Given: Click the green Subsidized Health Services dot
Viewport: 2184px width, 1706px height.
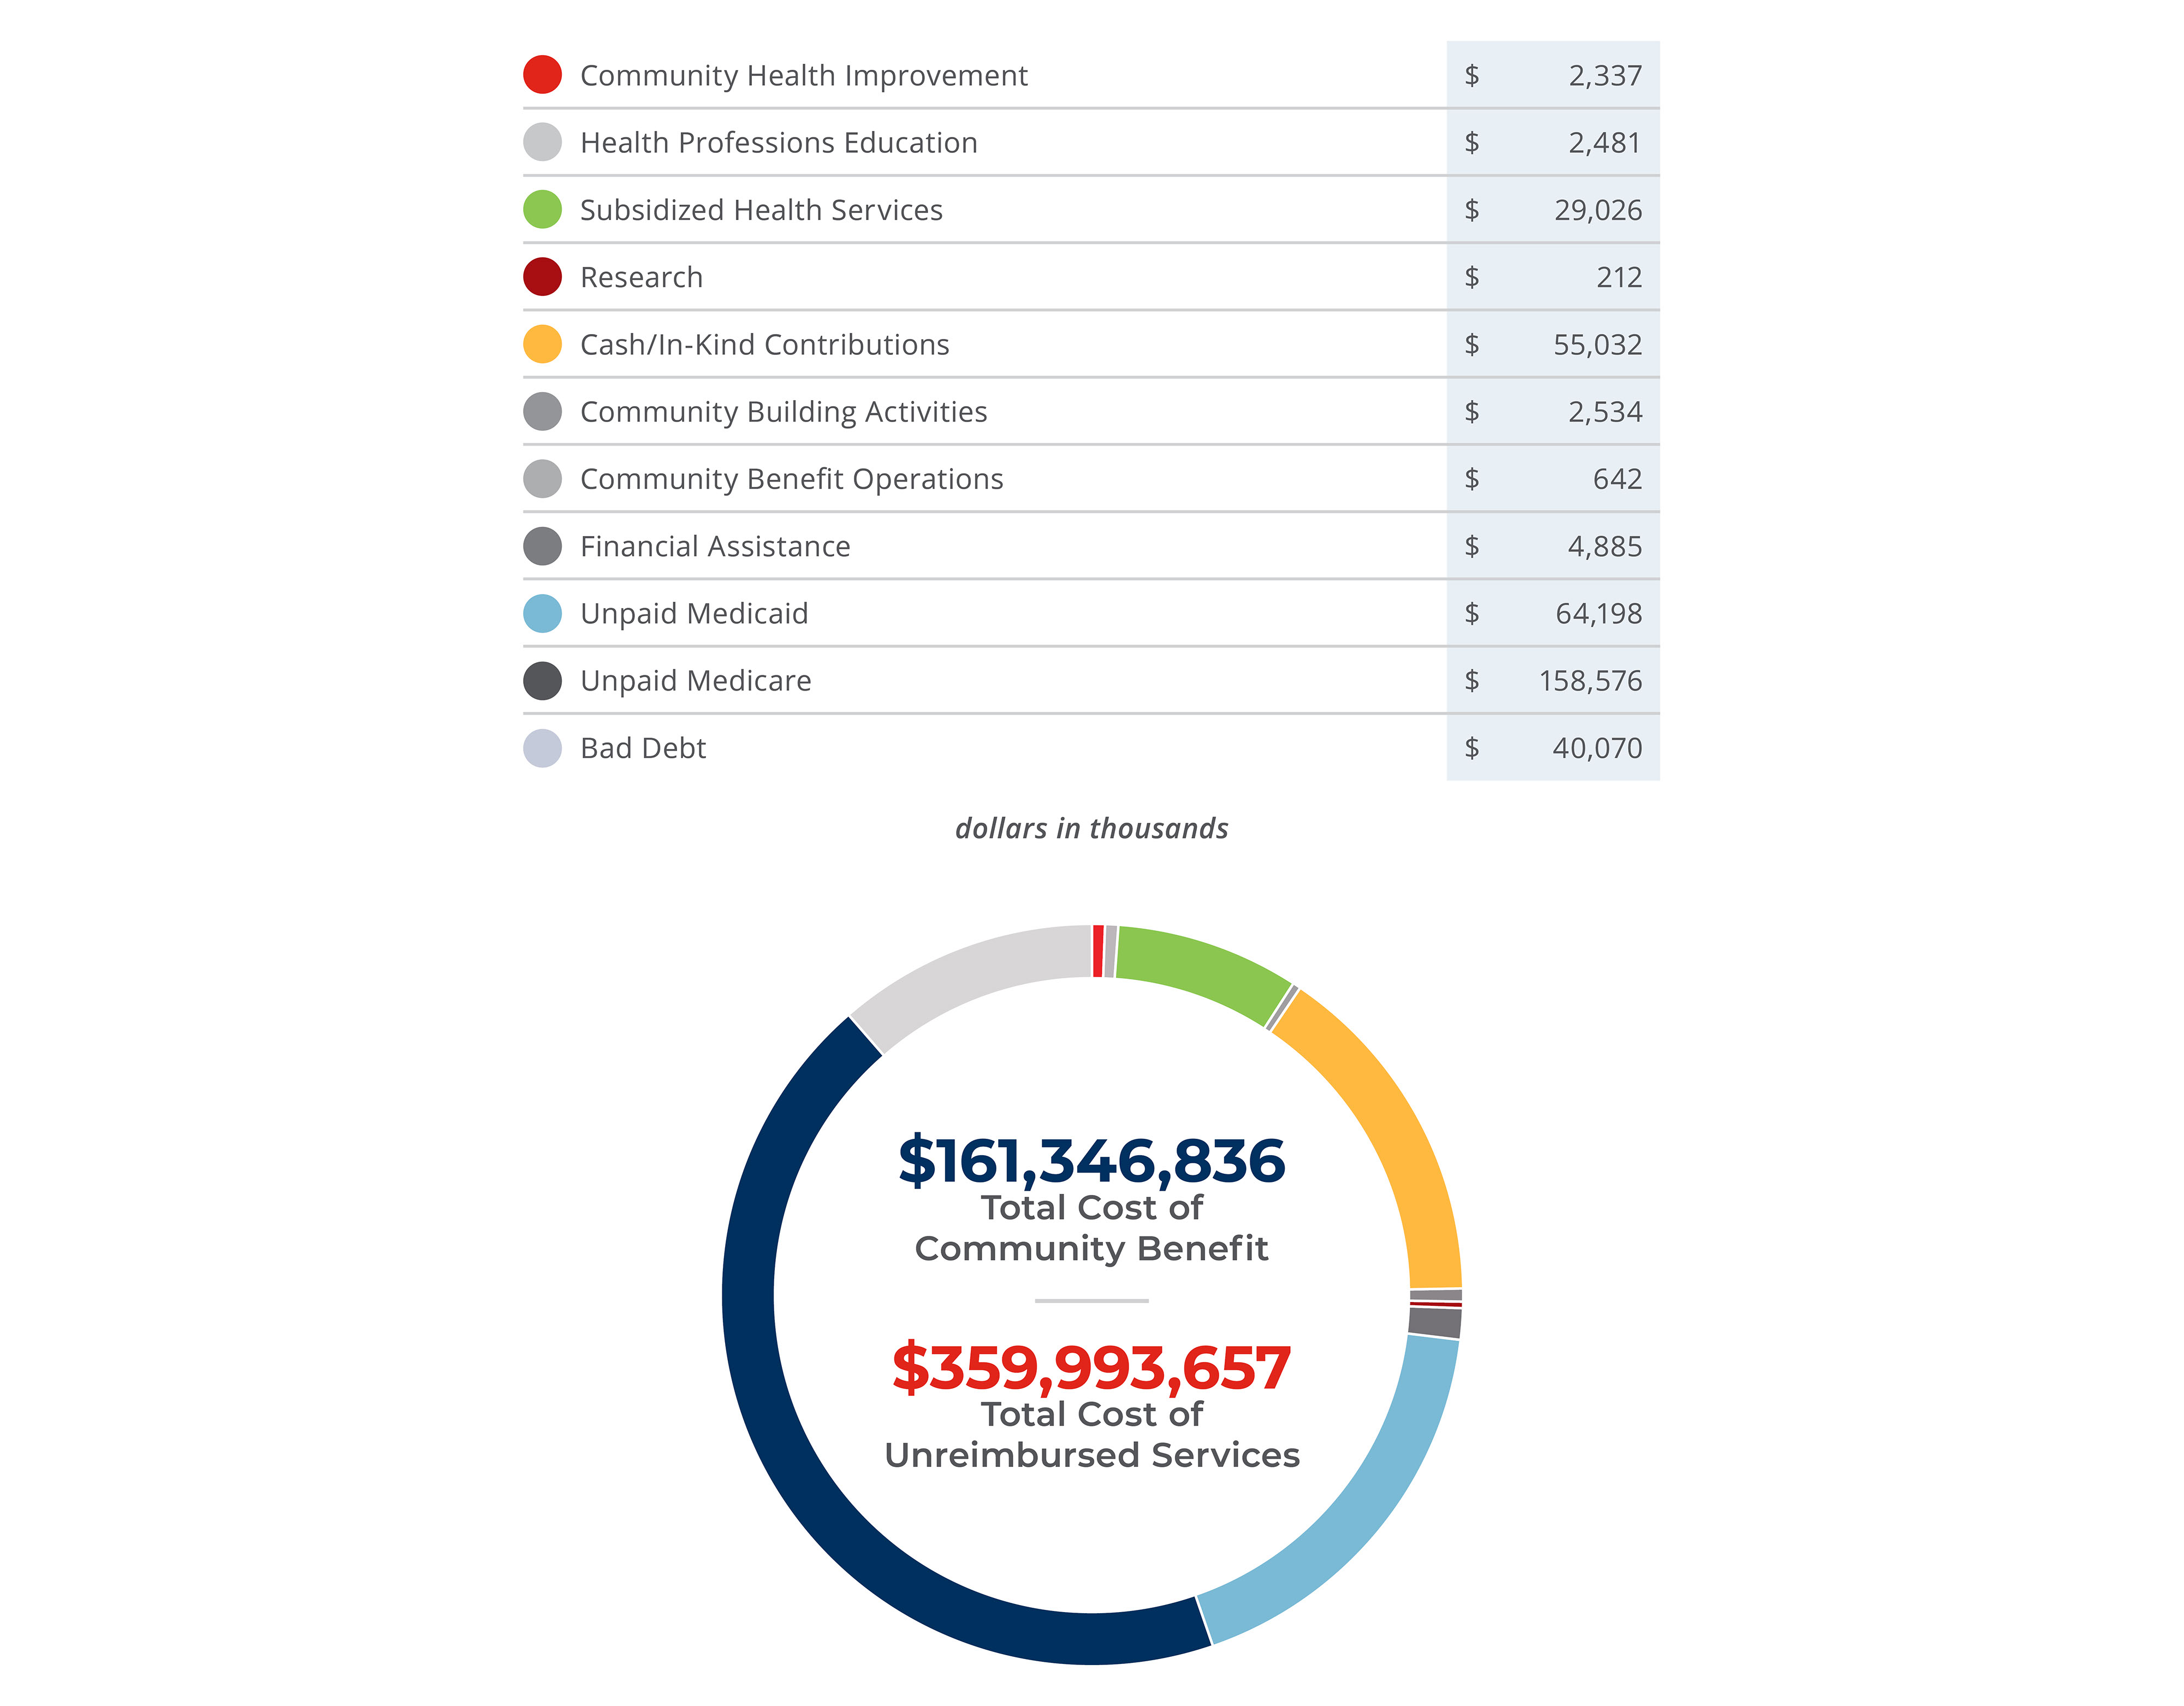Looking at the screenshot, I should [542, 209].
